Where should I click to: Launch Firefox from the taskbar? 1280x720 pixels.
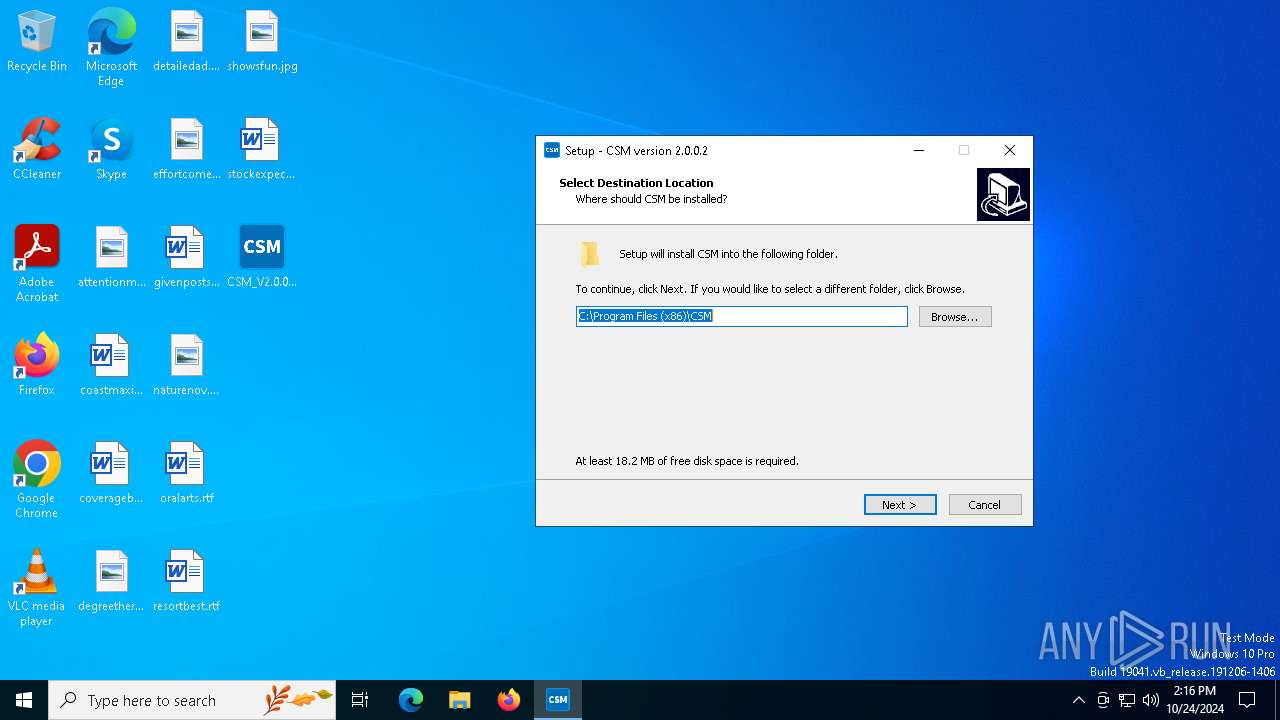509,700
